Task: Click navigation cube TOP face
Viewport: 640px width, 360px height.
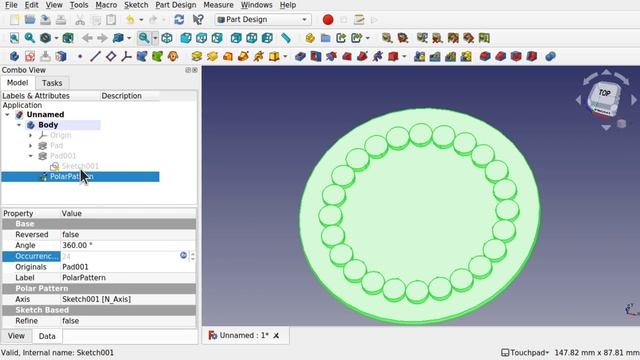Action: pos(604,93)
